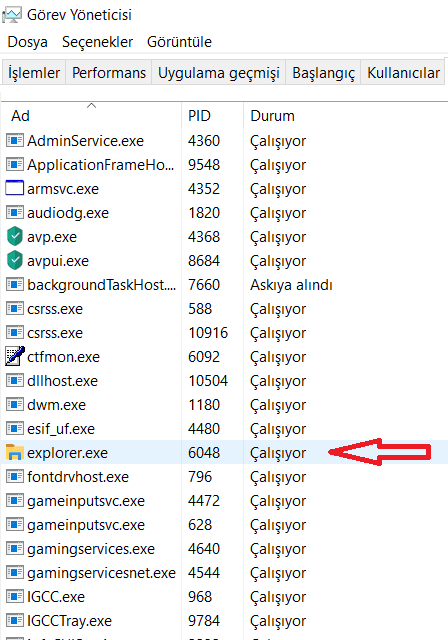Switch to the İşlemler tab
The width and height of the screenshot is (448, 640).
pyautogui.click(x=34, y=73)
